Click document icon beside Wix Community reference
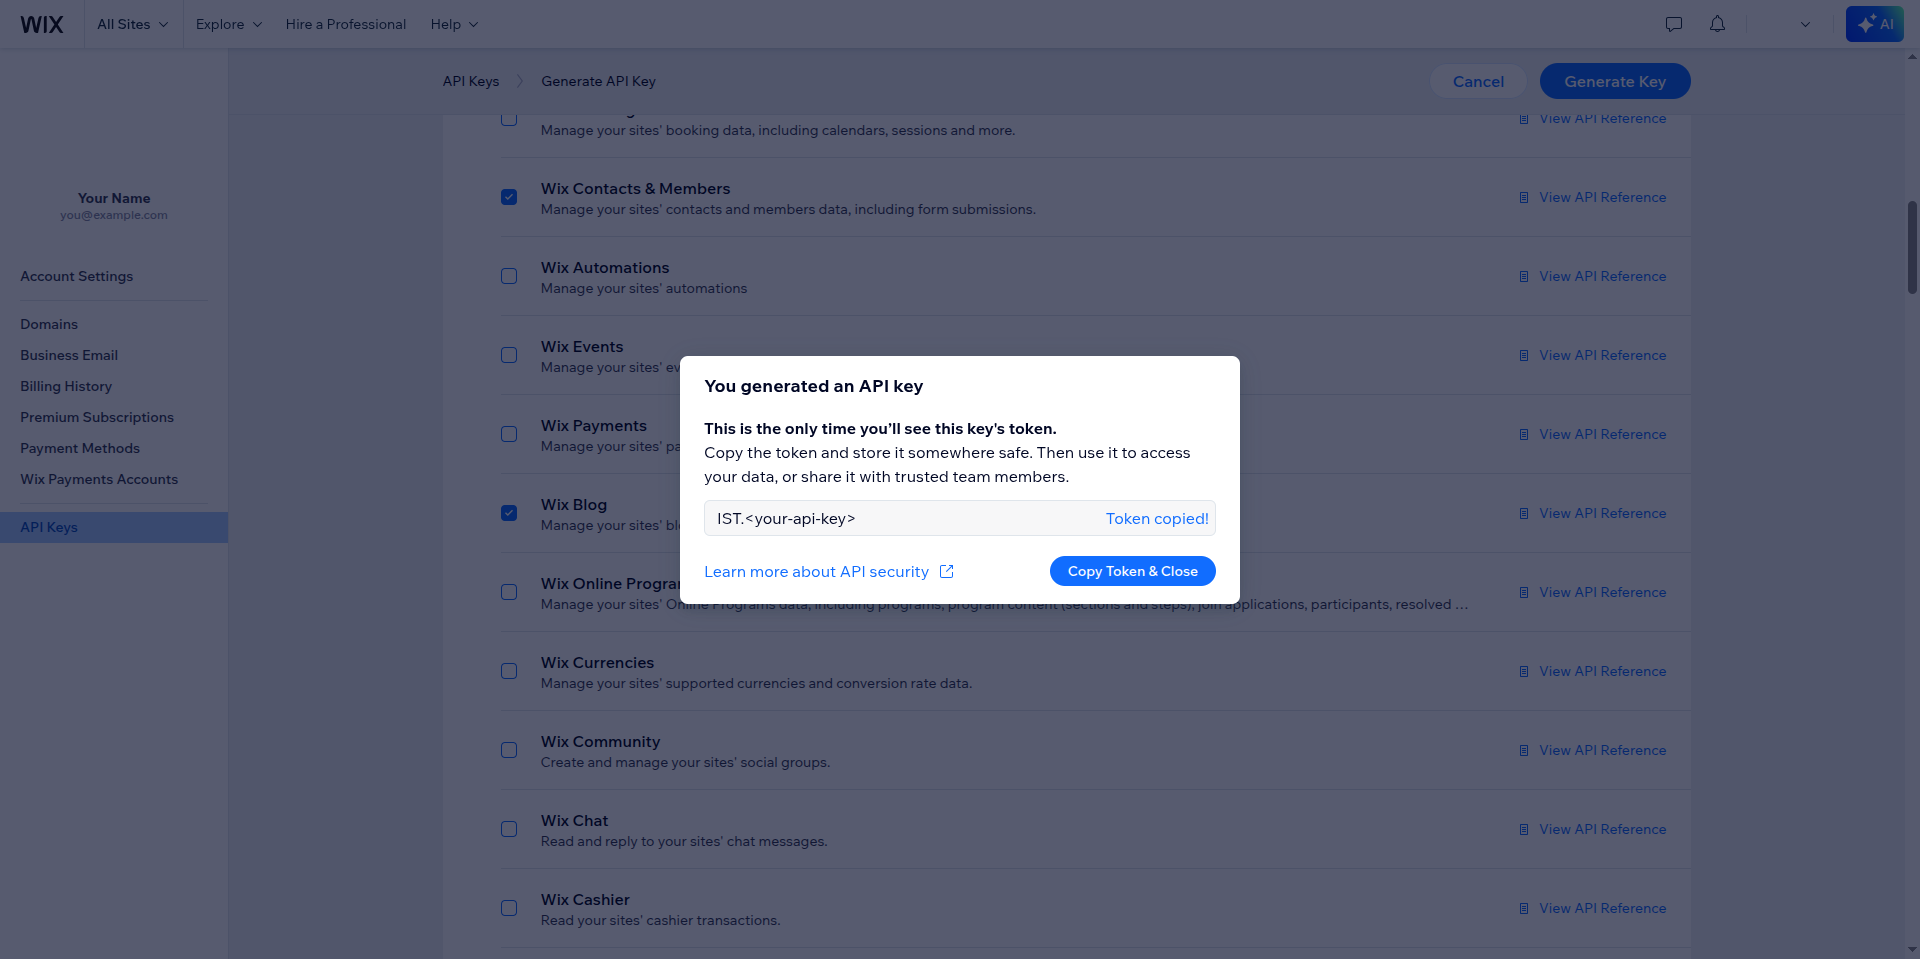 tap(1524, 750)
